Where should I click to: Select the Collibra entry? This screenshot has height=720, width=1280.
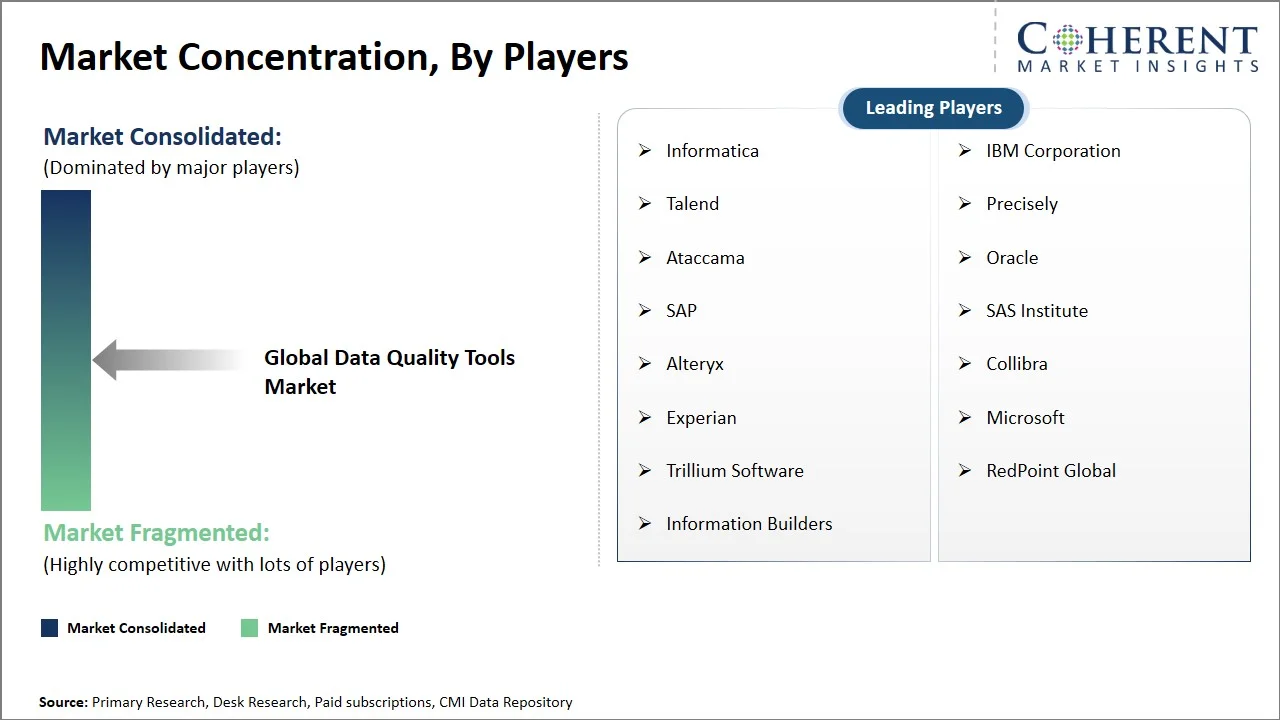click(1017, 364)
